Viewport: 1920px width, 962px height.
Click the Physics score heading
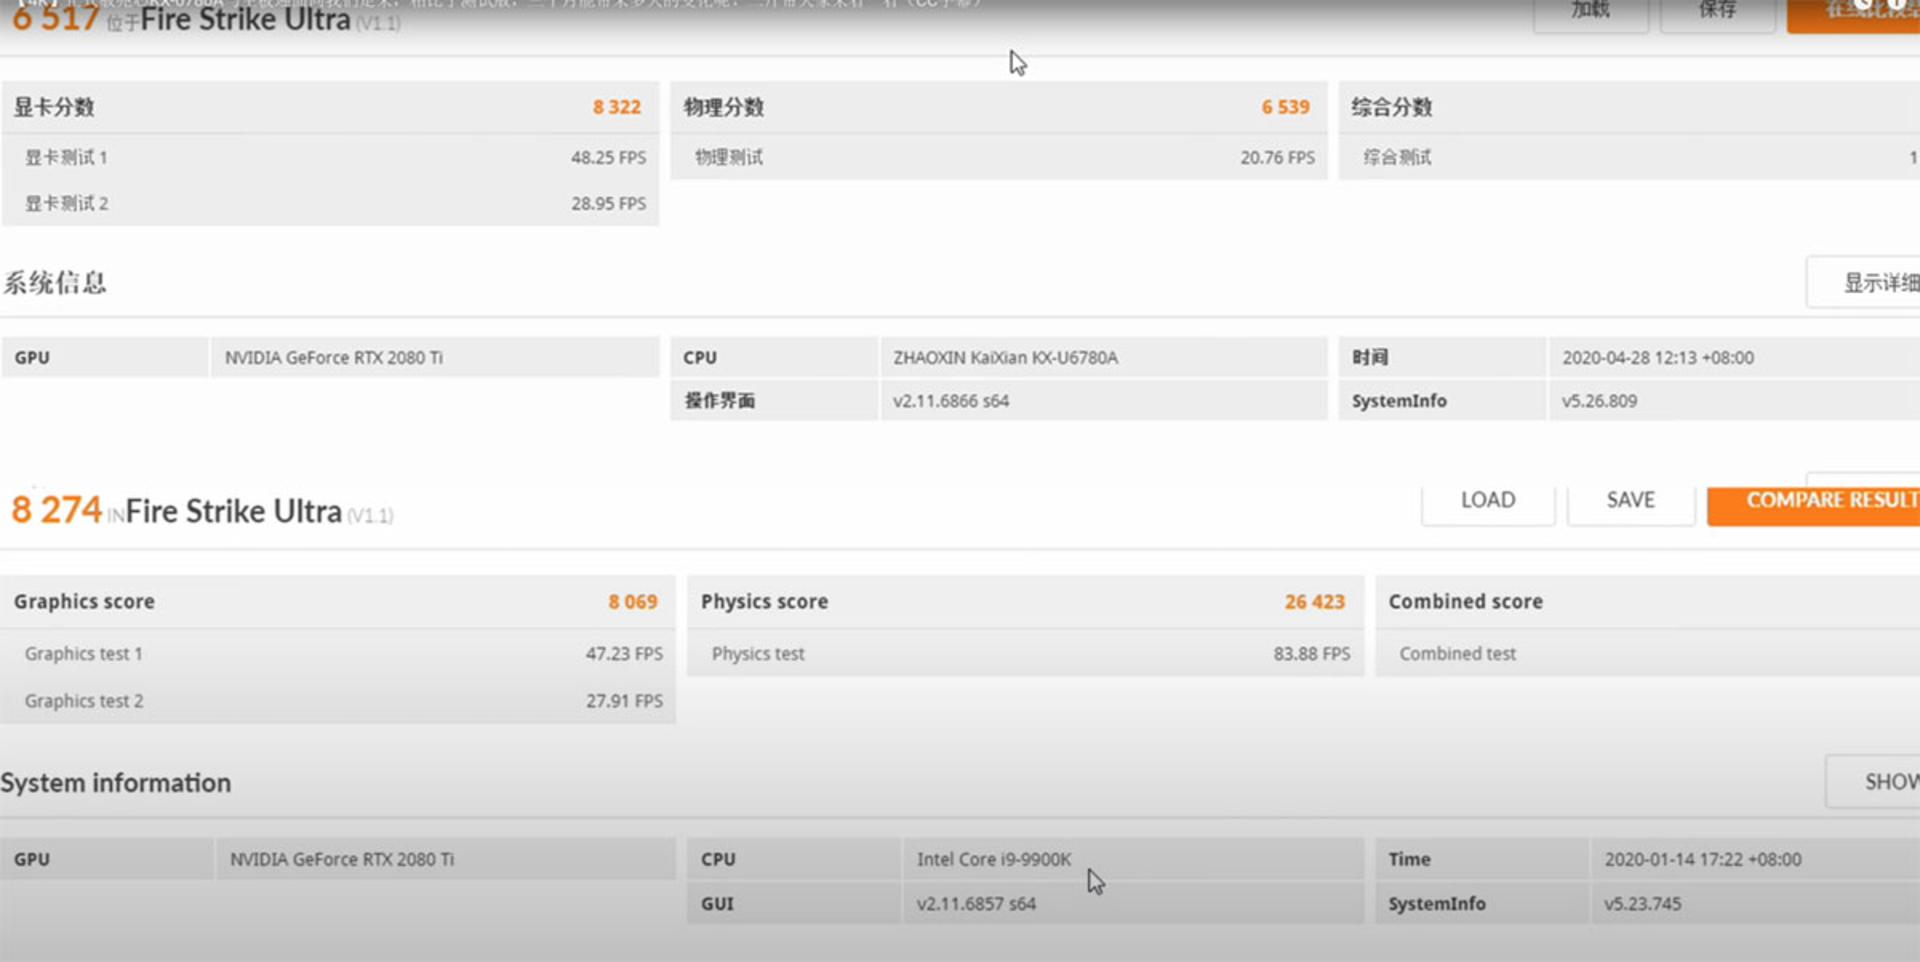click(x=765, y=601)
